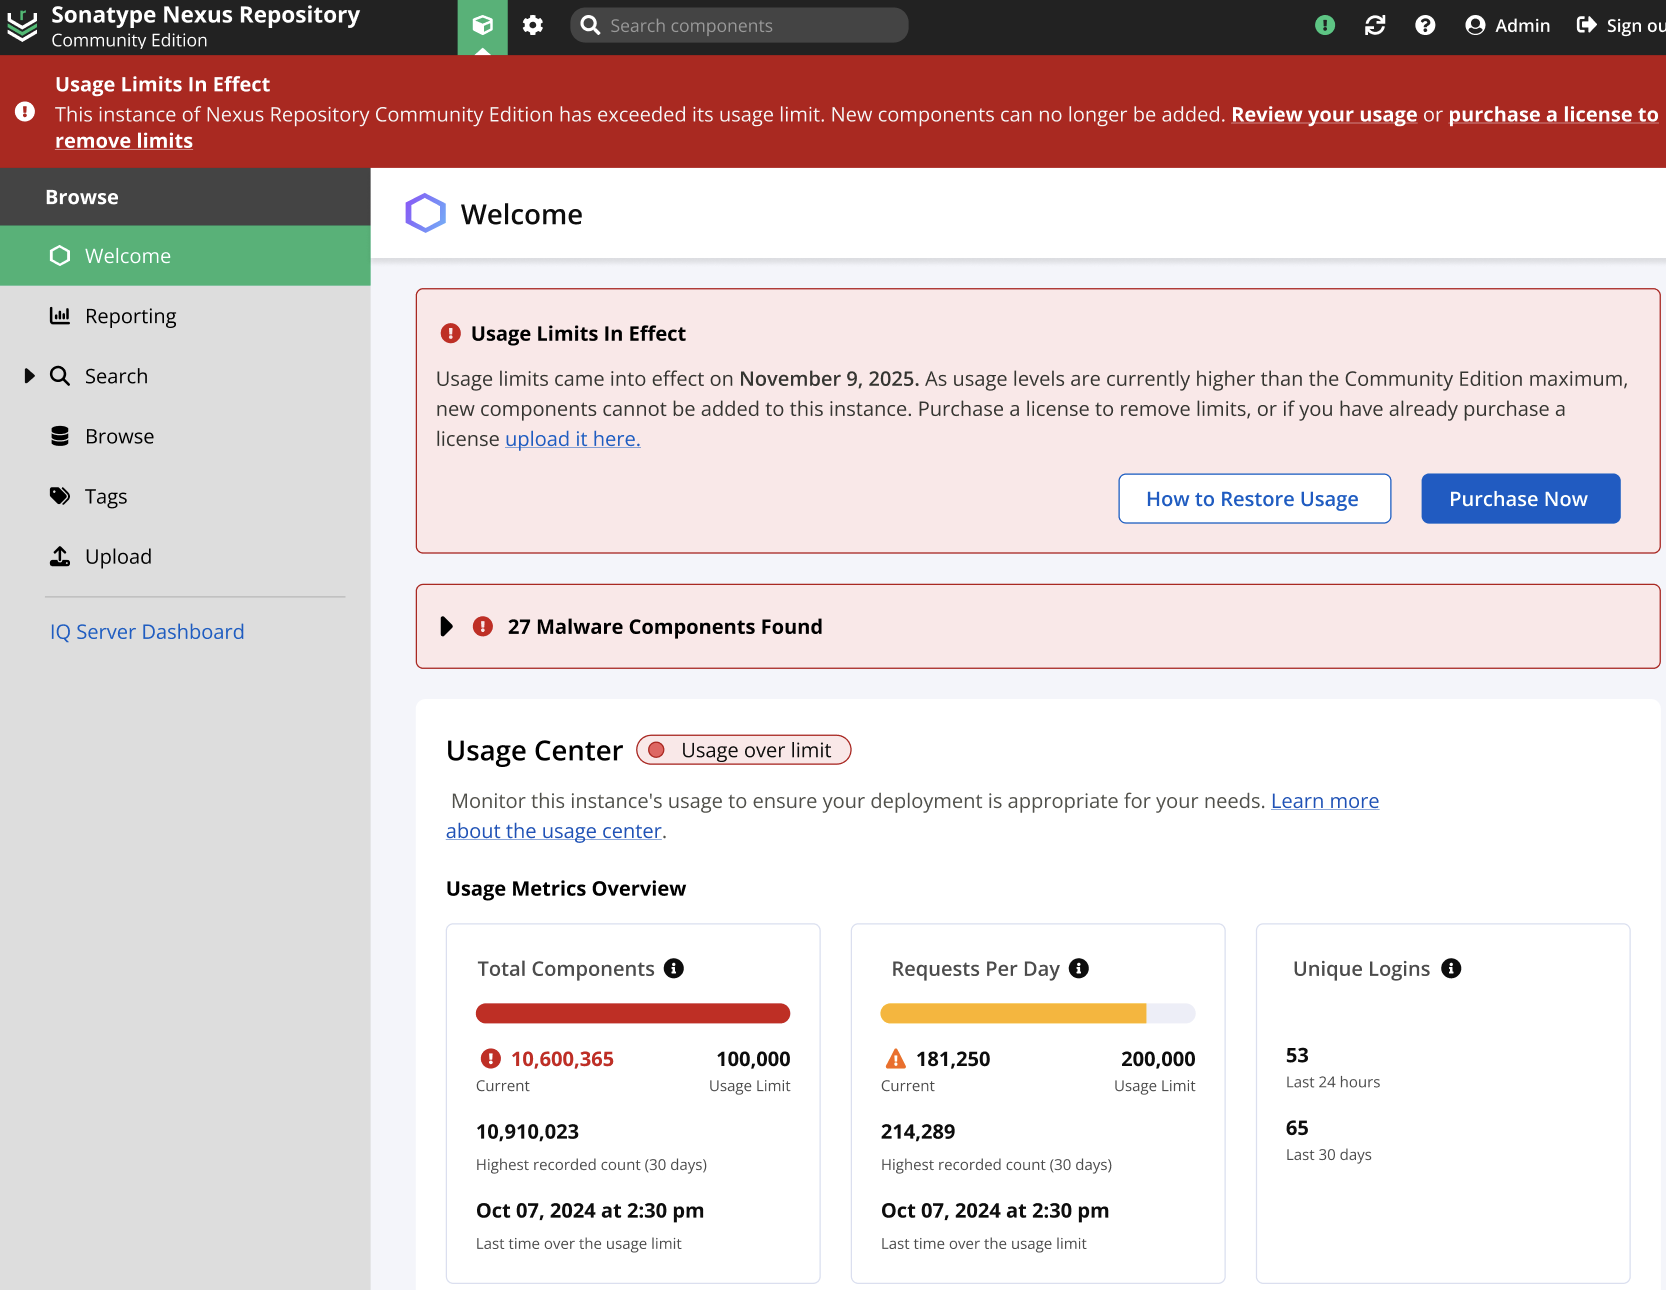This screenshot has height=1290, width=1666.
Task: Click the Browse database icon in sidebar
Action: (60, 436)
